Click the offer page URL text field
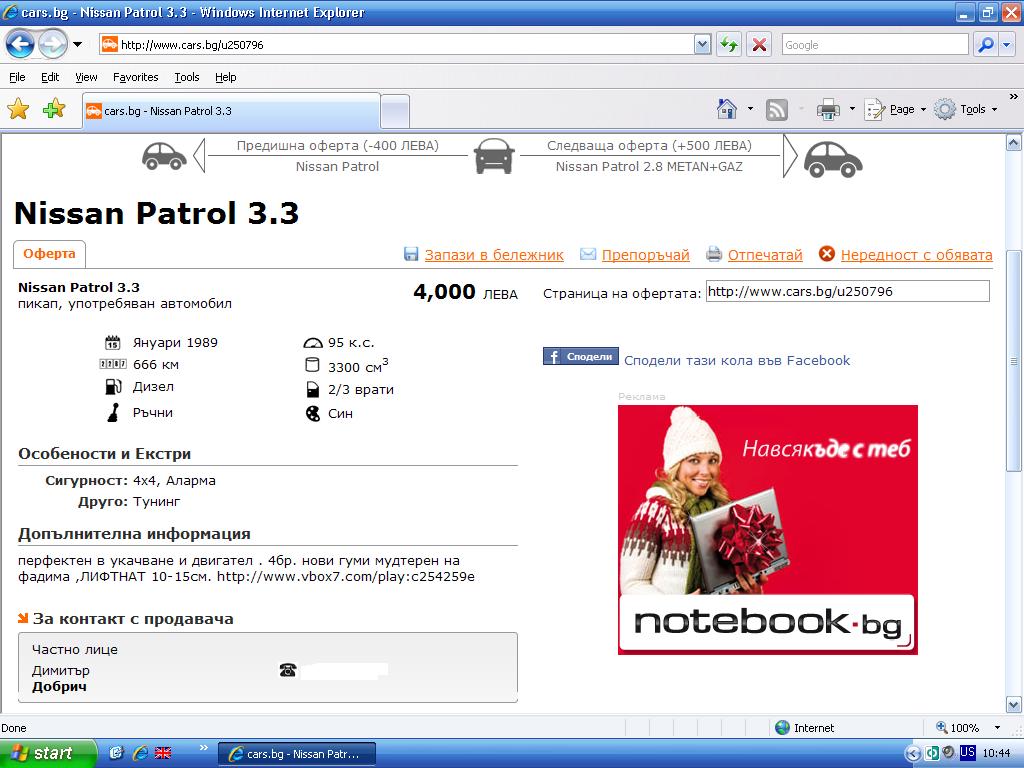The height and width of the screenshot is (768, 1024). pyautogui.click(x=848, y=291)
